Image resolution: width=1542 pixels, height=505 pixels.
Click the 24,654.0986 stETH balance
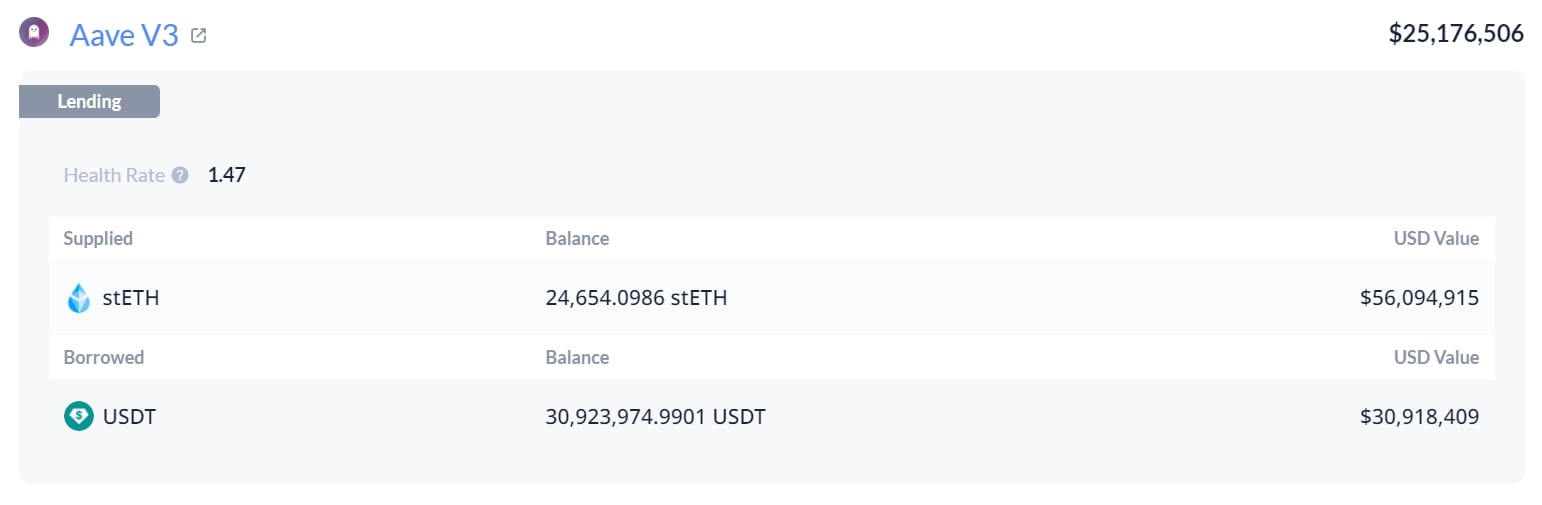click(636, 298)
